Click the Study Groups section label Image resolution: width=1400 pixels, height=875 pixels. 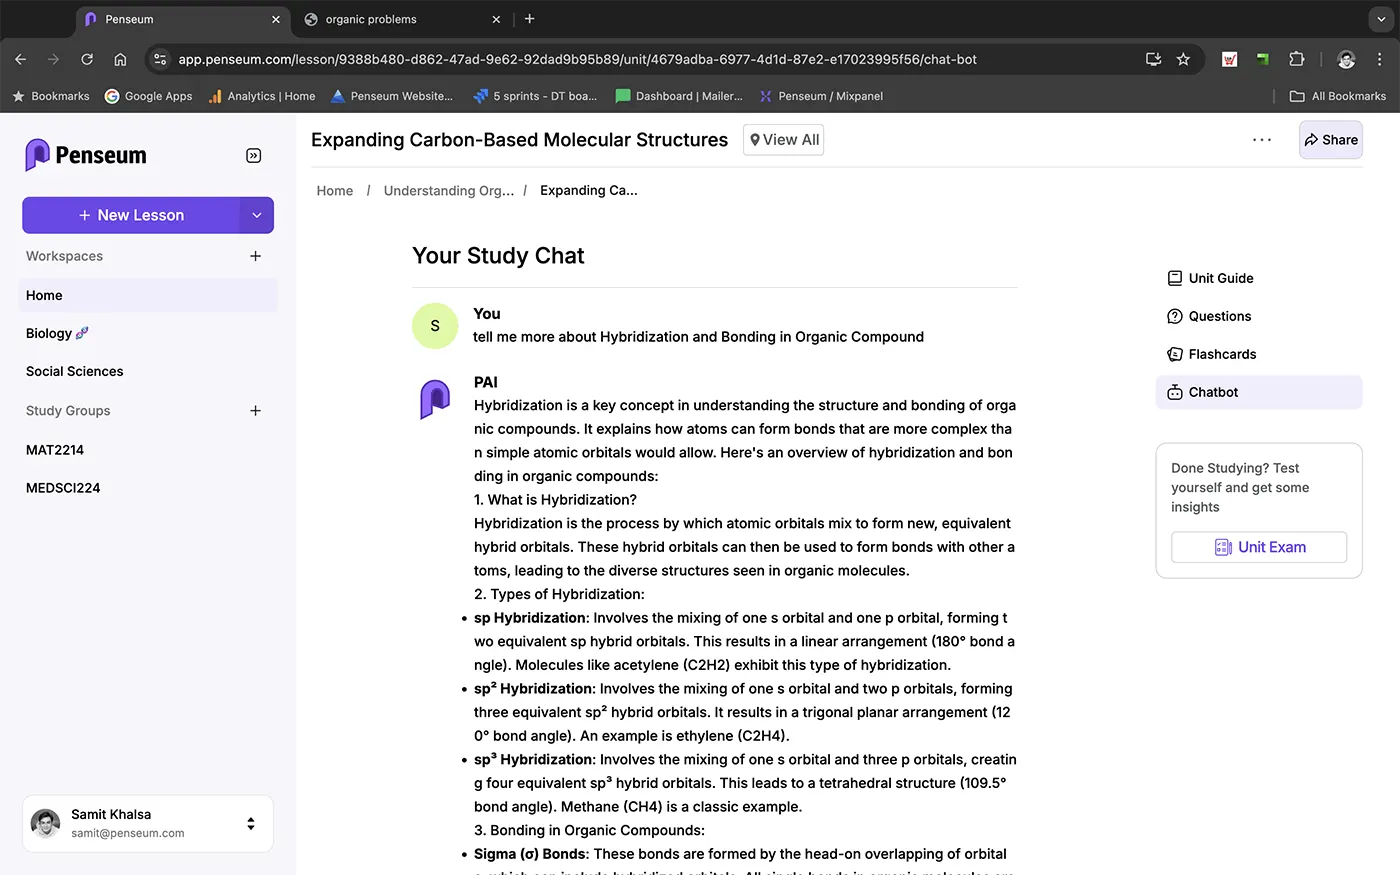[x=68, y=411]
